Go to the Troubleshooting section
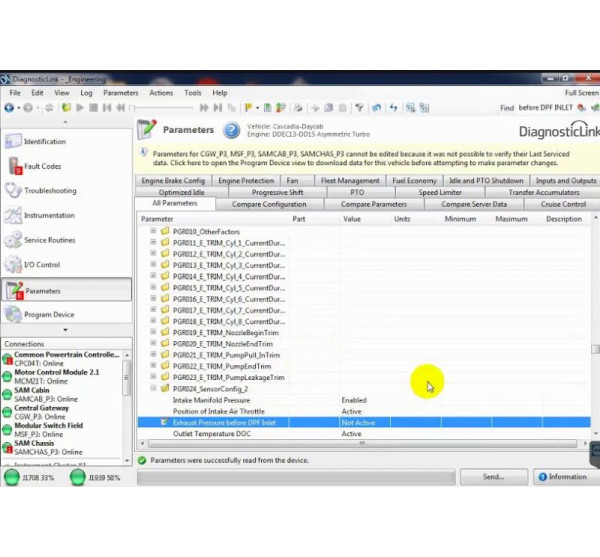Screen dimensions: 600x557 click(13, 191)
